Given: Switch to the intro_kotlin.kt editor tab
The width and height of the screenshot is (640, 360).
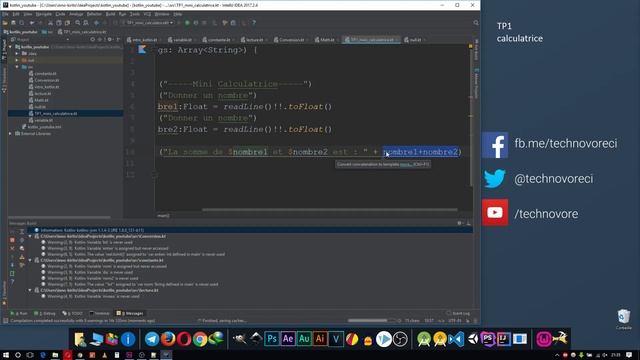Looking at the screenshot, I should (x=144, y=40).
